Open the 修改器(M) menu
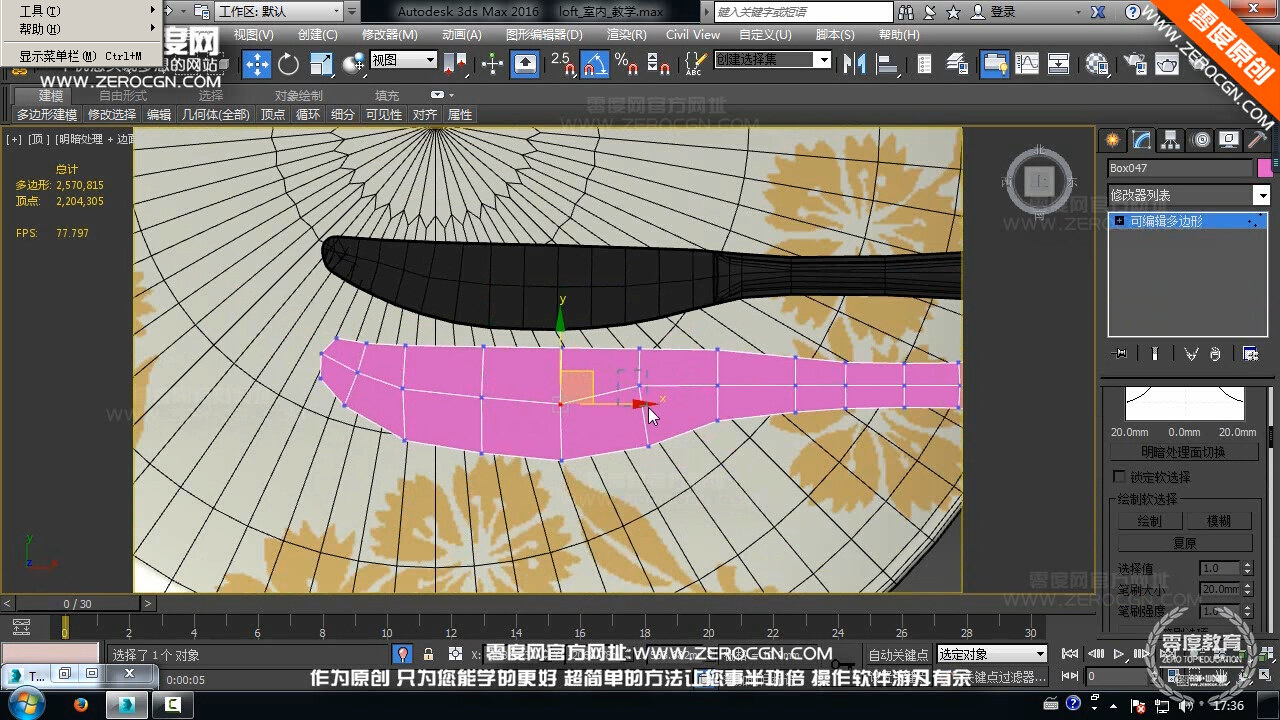The width and height of the screenshot is (1280, 720). [x=389, y=34]
